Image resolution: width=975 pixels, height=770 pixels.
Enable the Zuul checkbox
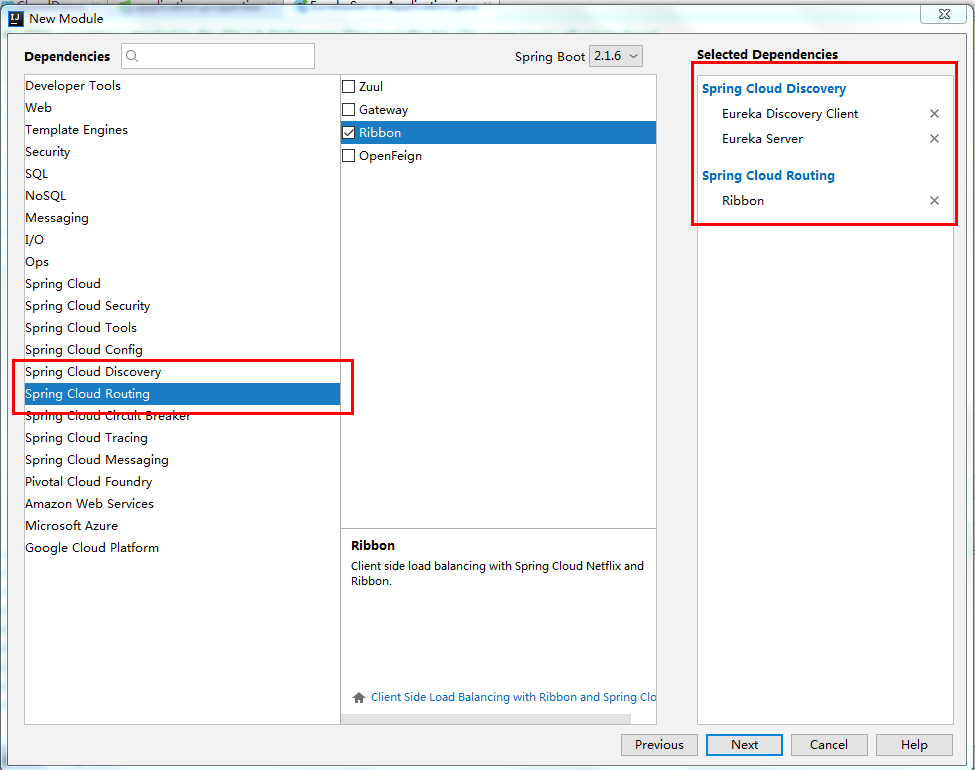349,87
